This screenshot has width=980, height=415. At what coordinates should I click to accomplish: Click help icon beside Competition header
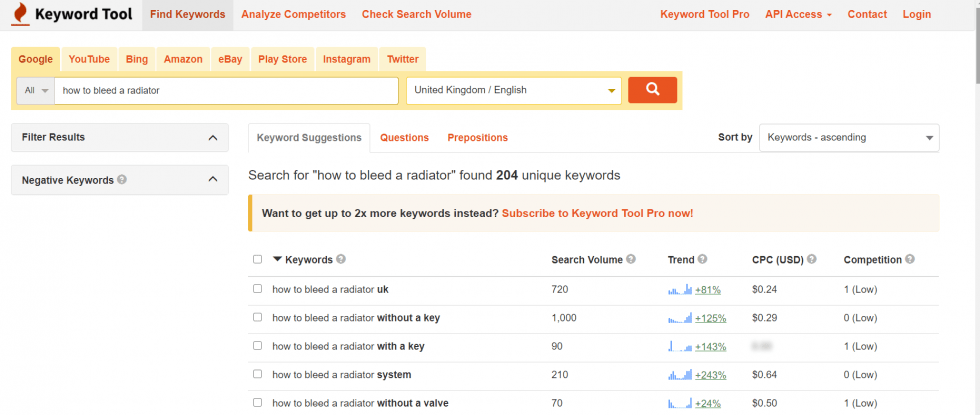coord(909,260)
